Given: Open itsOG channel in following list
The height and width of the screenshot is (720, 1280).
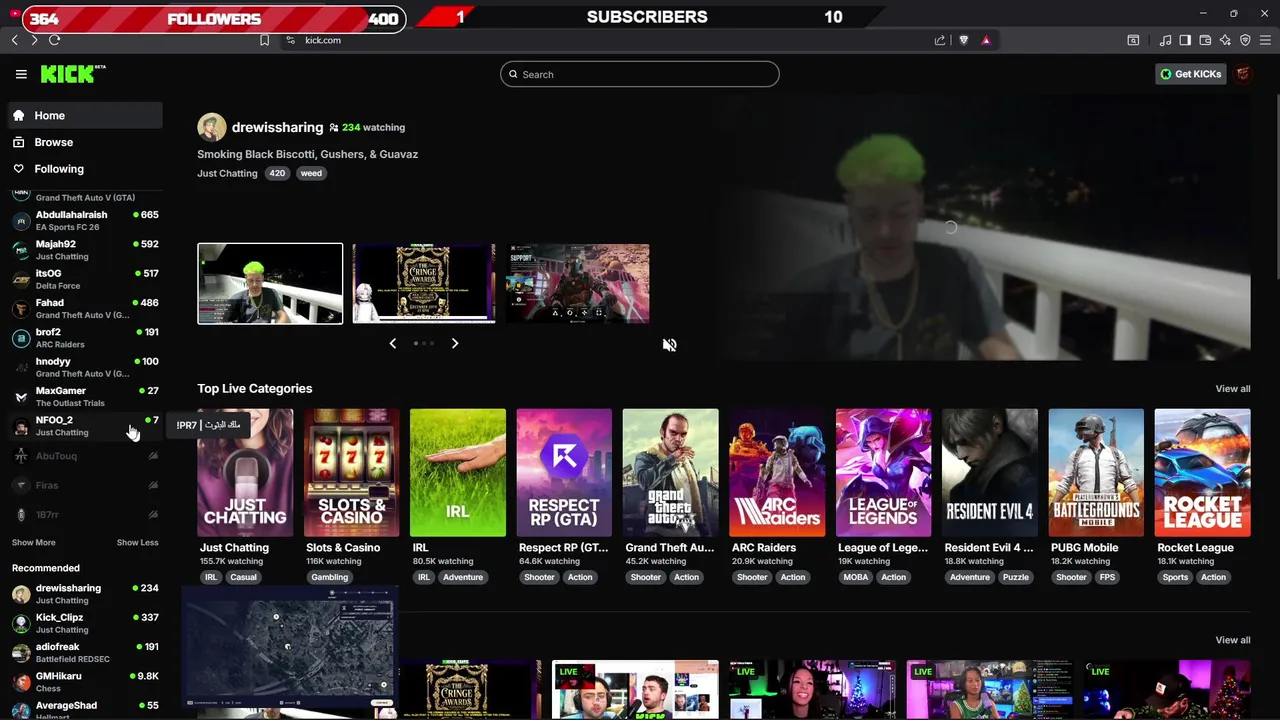Looking at the screenshot, I should tap(85, 279).
